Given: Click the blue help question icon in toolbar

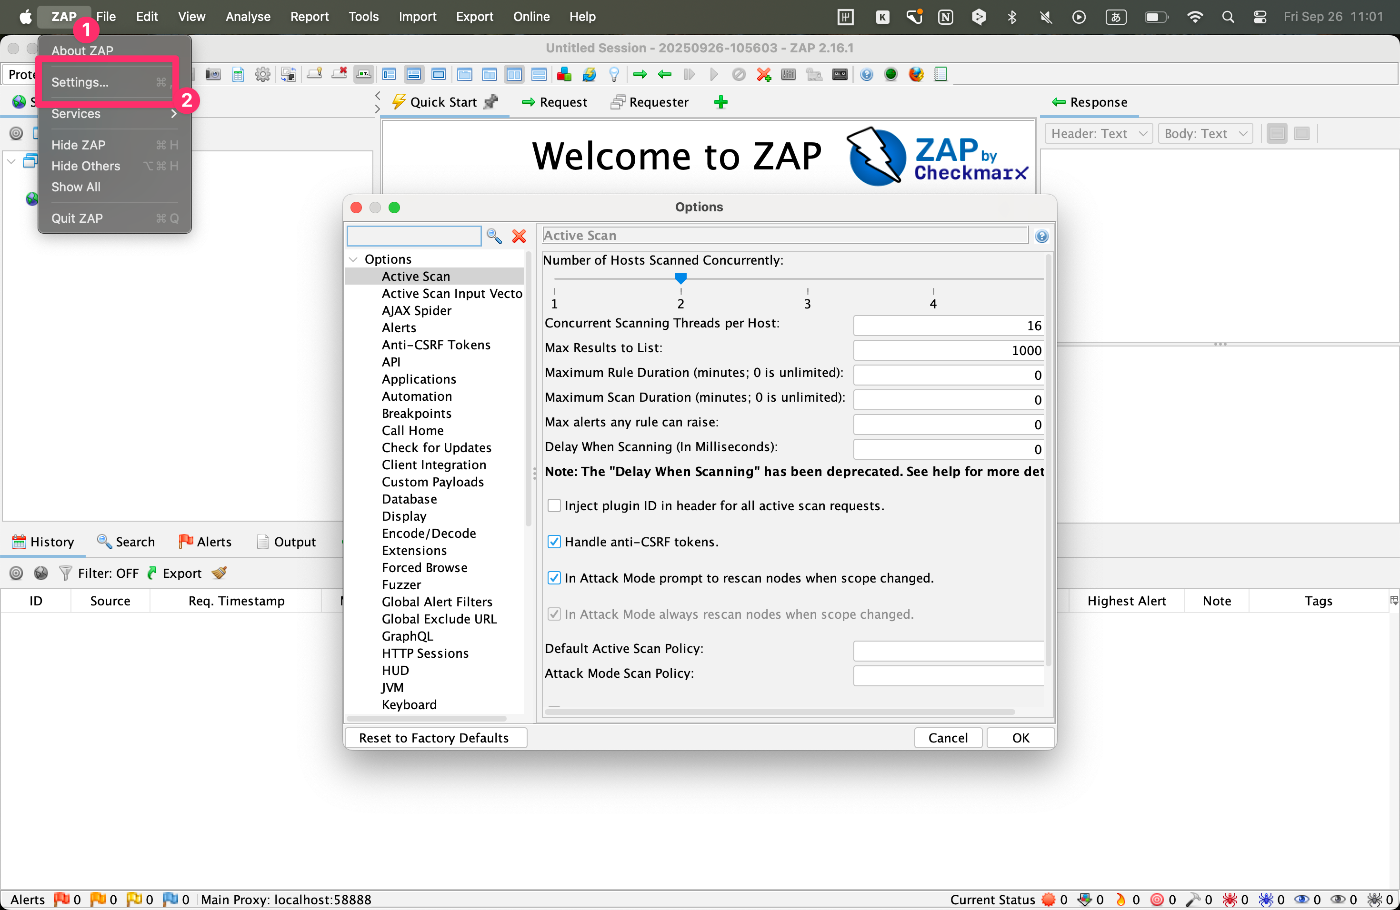Looking at the screenshot, I should [x=866, y=74].
